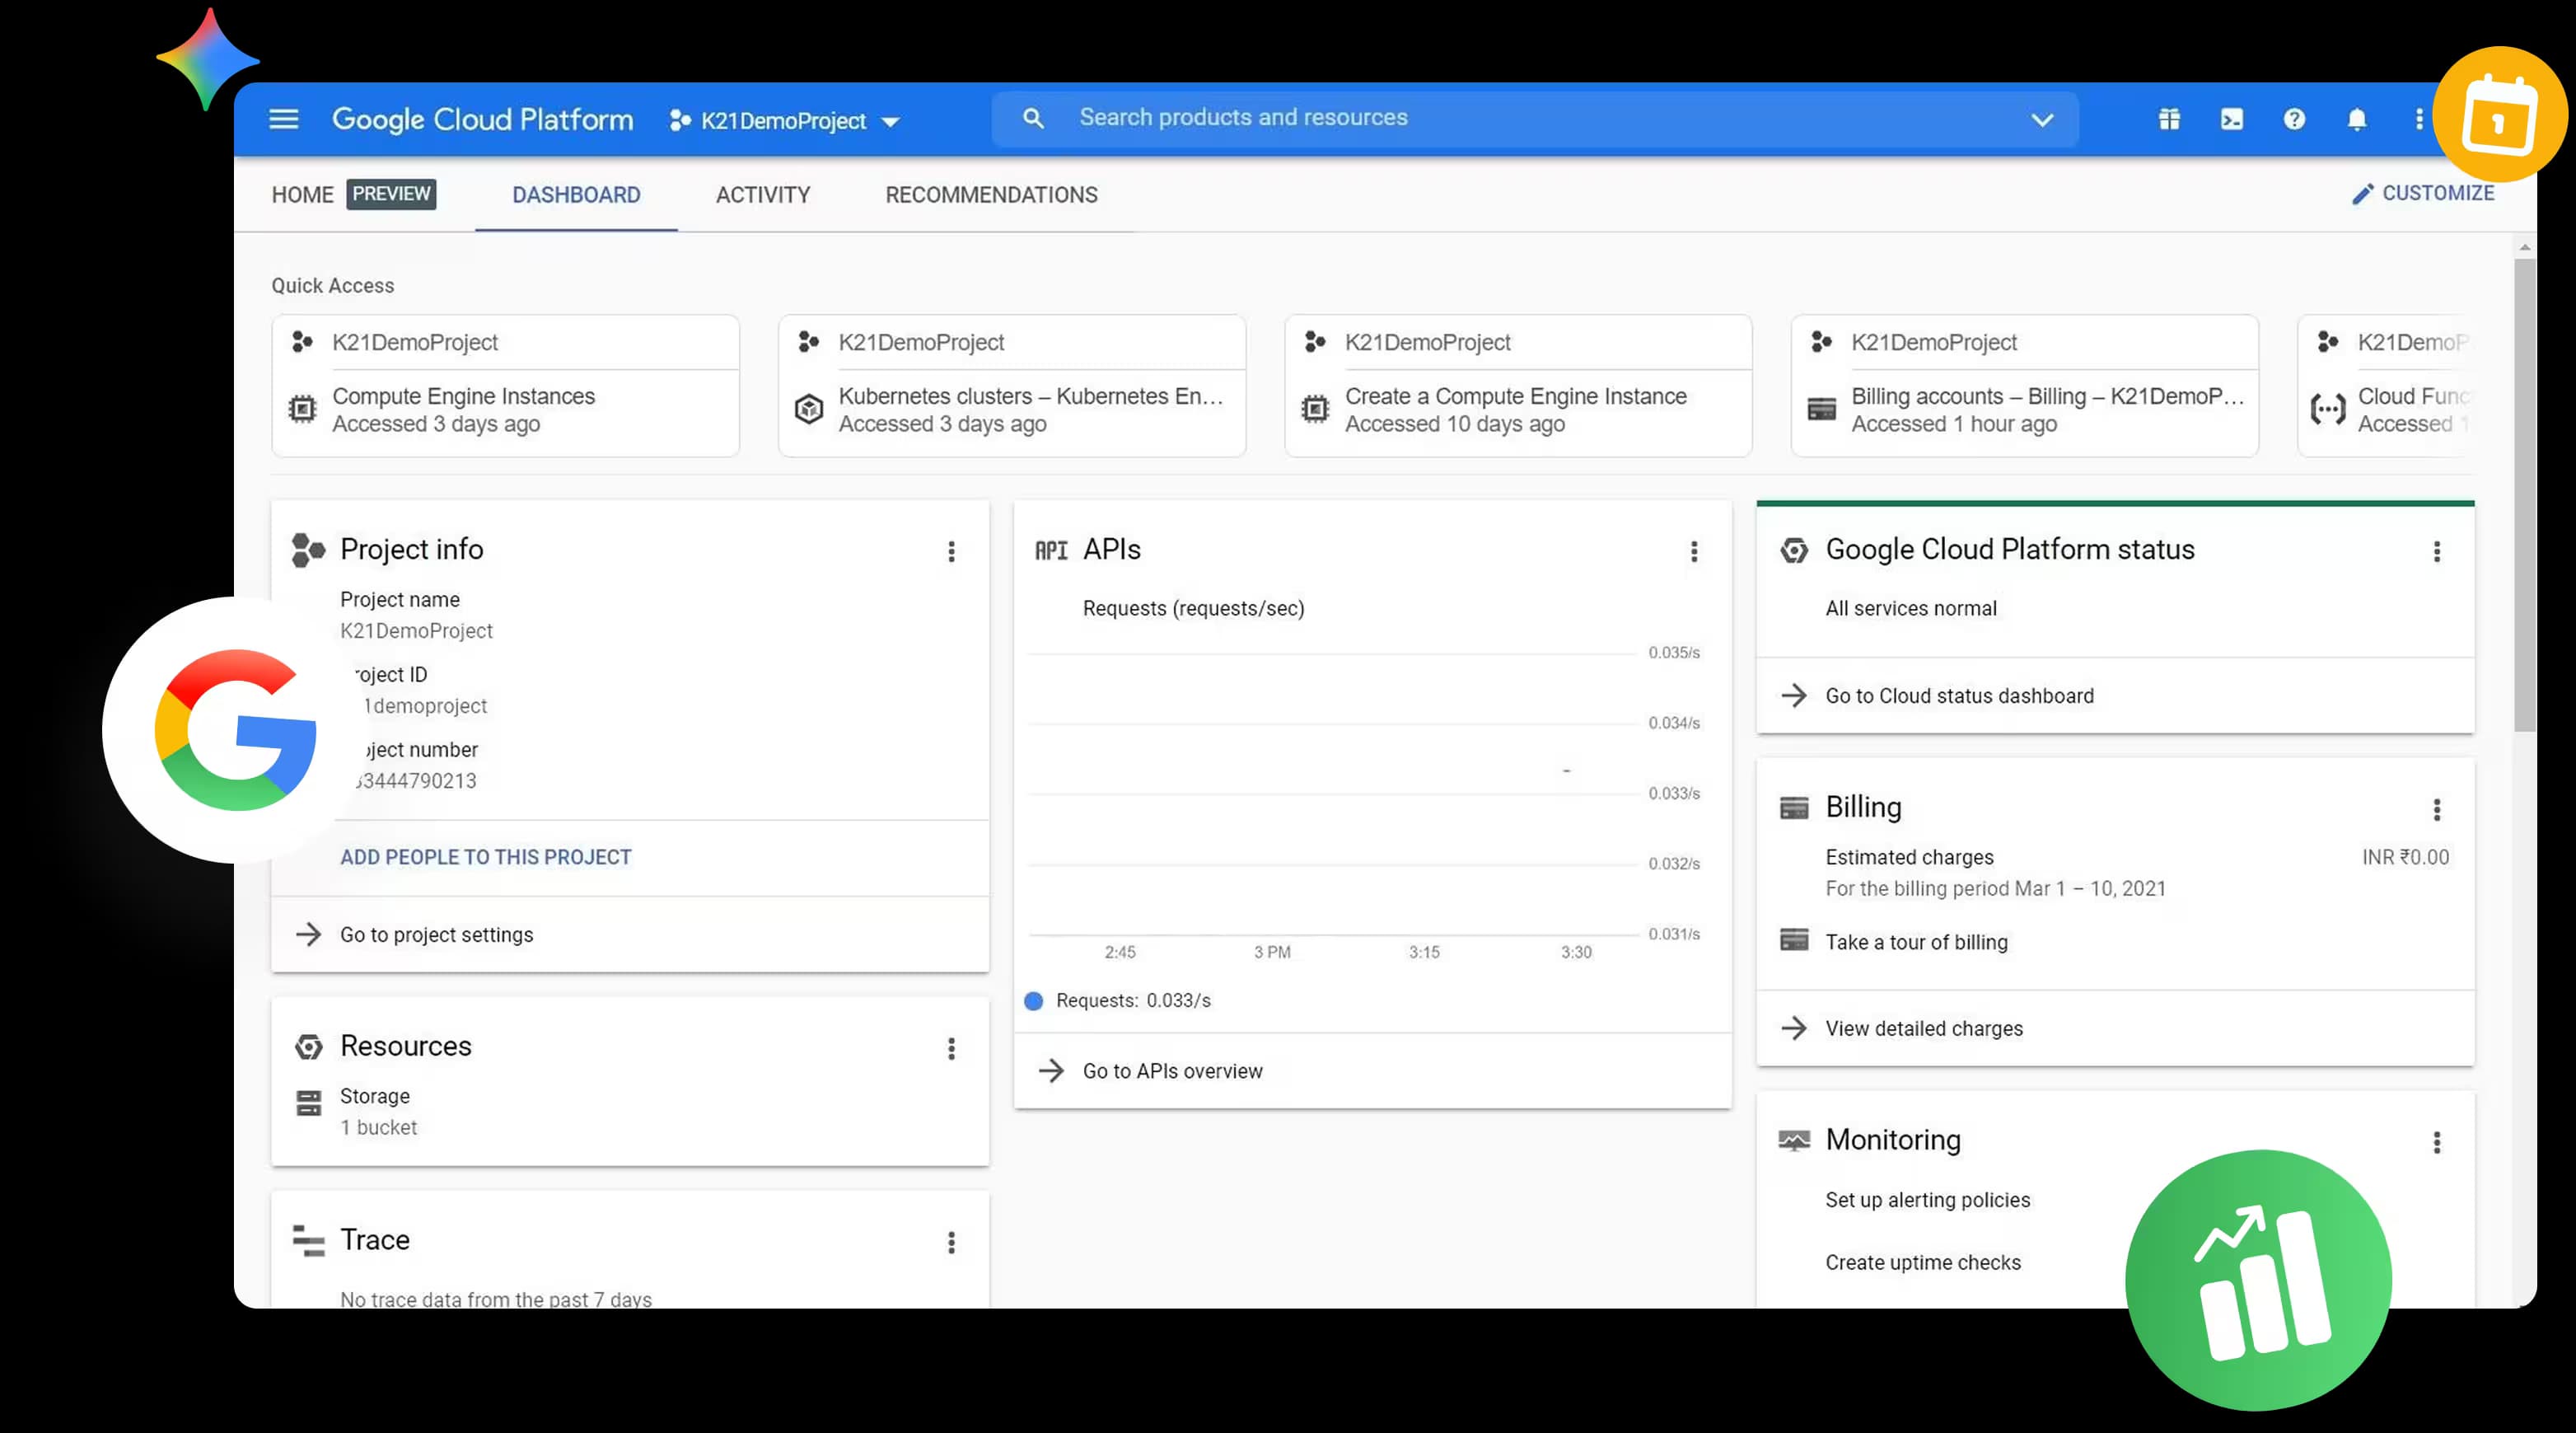
Task: Open Monitoring card options menu
Action: (2437, 1142)
